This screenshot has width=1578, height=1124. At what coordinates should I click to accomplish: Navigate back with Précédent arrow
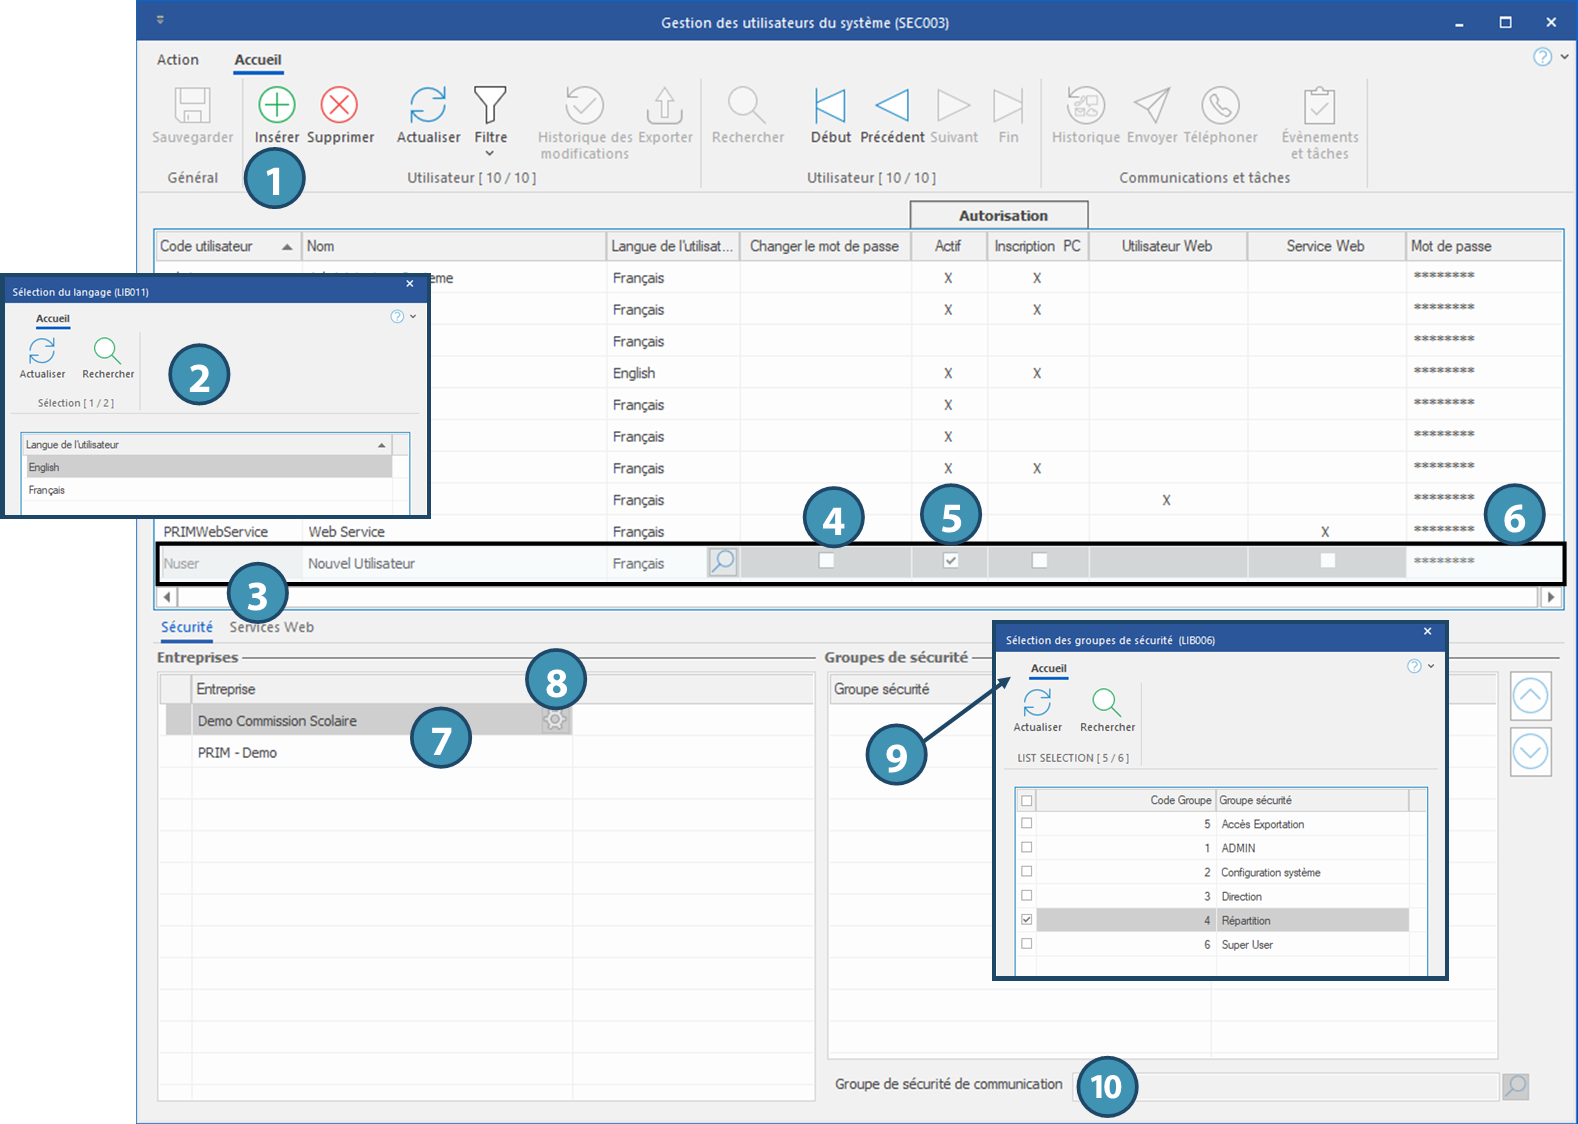(892, 105)
